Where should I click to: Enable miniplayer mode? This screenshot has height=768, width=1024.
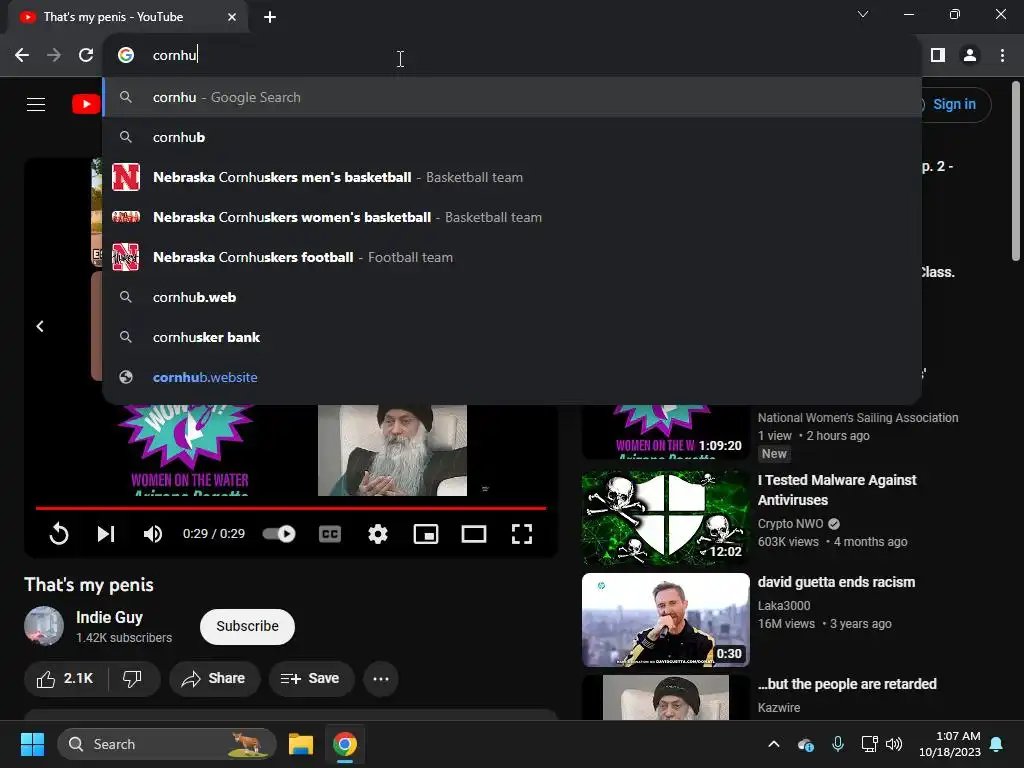tap(426, 534)
